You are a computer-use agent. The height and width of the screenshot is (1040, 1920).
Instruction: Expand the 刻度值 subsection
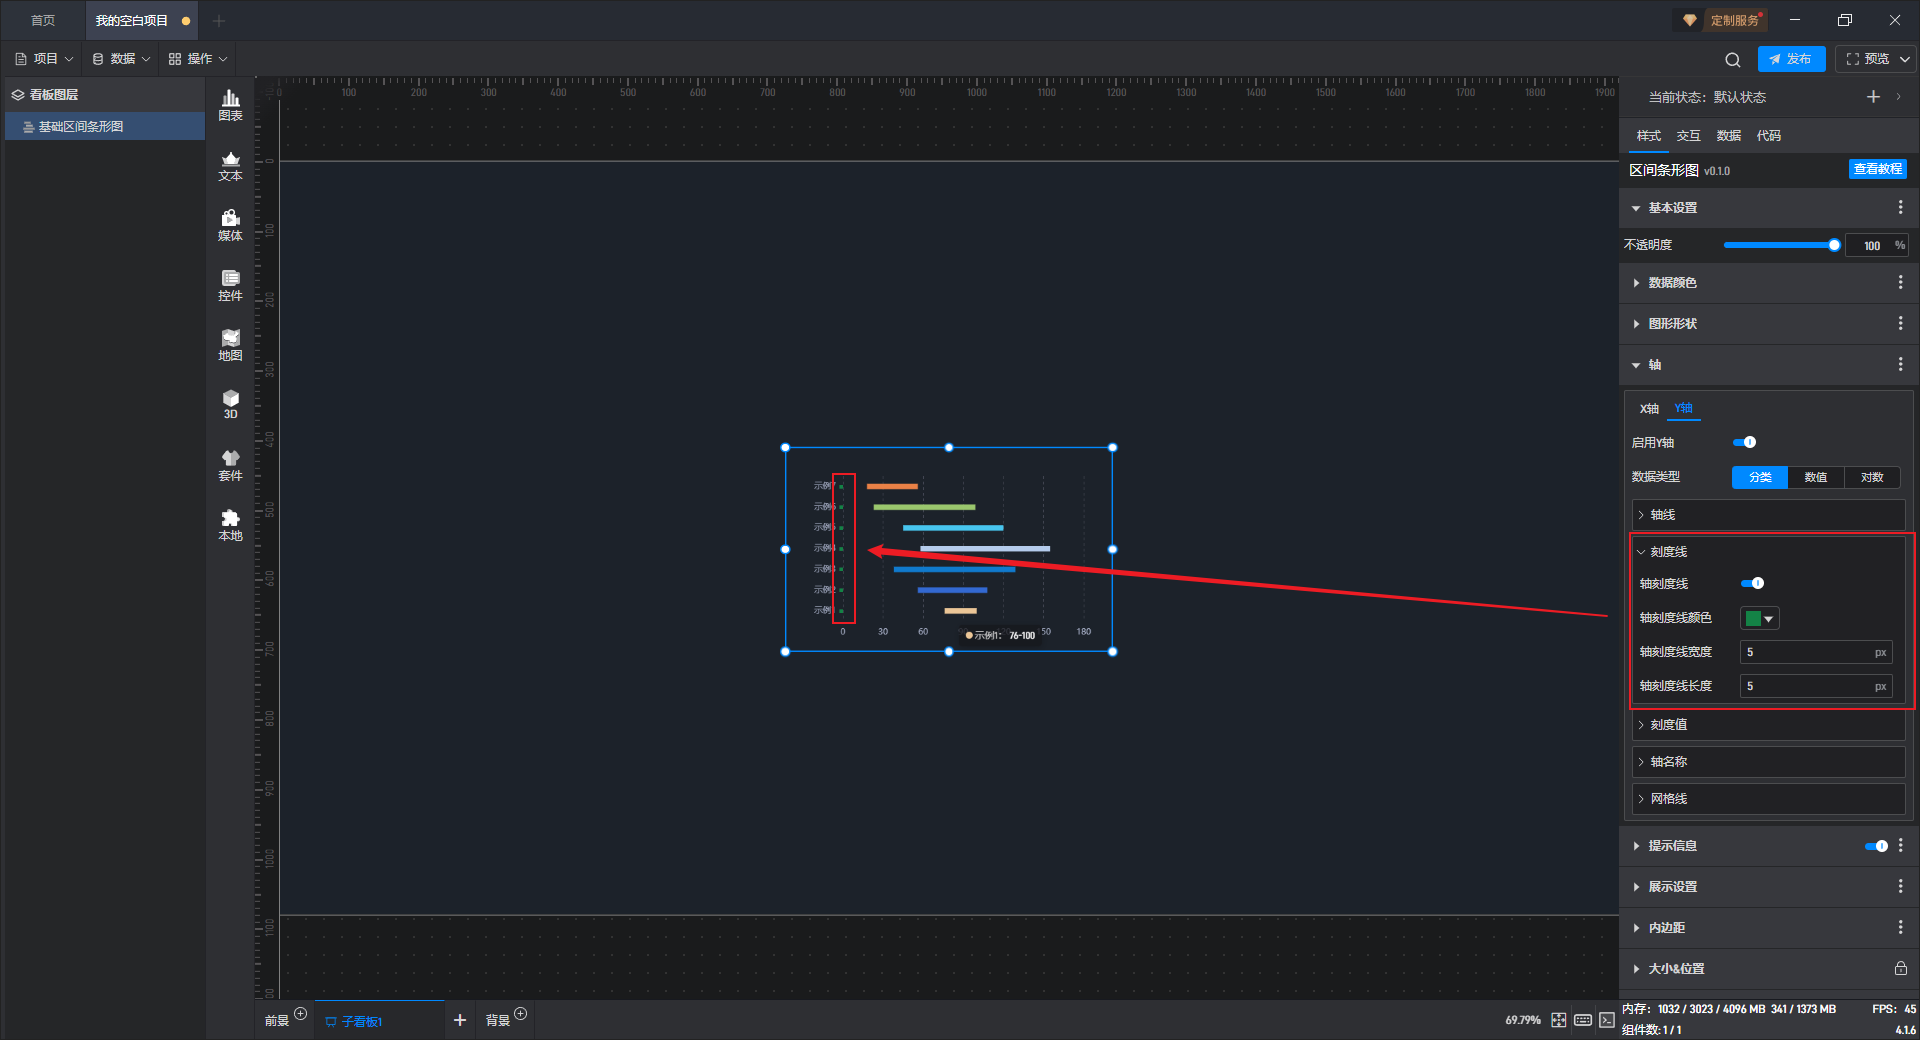click(x=1768, y=725)
